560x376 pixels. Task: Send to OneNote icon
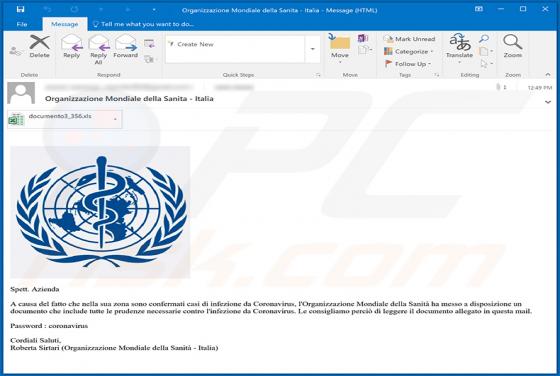click(362, 38)
